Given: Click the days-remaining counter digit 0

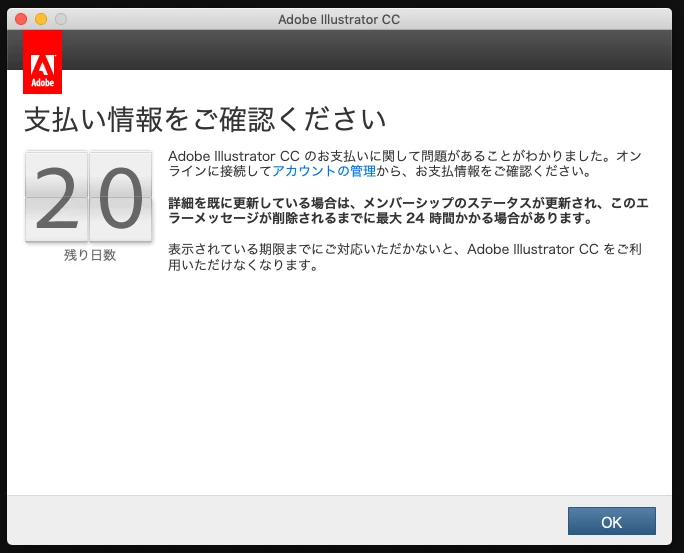Looking at the screenshot, I should tap(121, 197).
